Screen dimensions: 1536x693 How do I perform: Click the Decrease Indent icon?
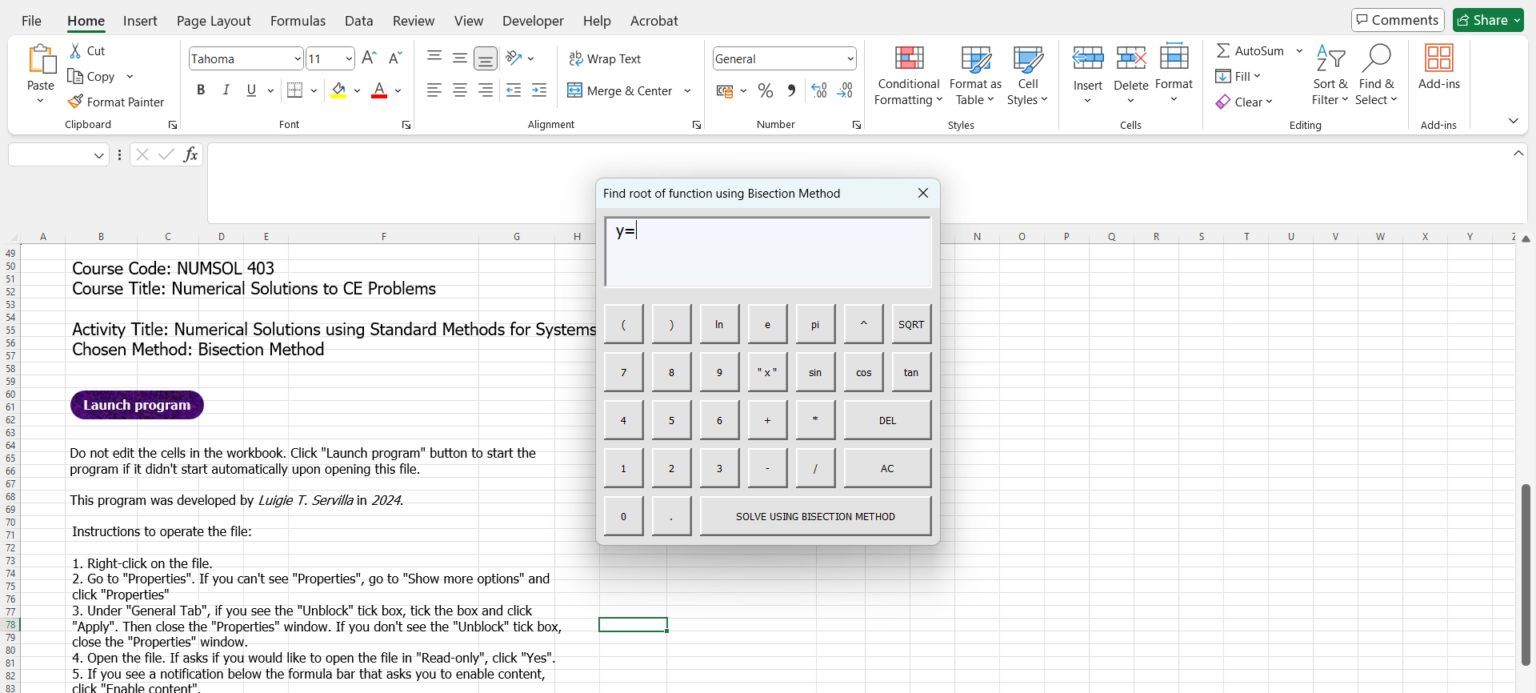point(513,90)
